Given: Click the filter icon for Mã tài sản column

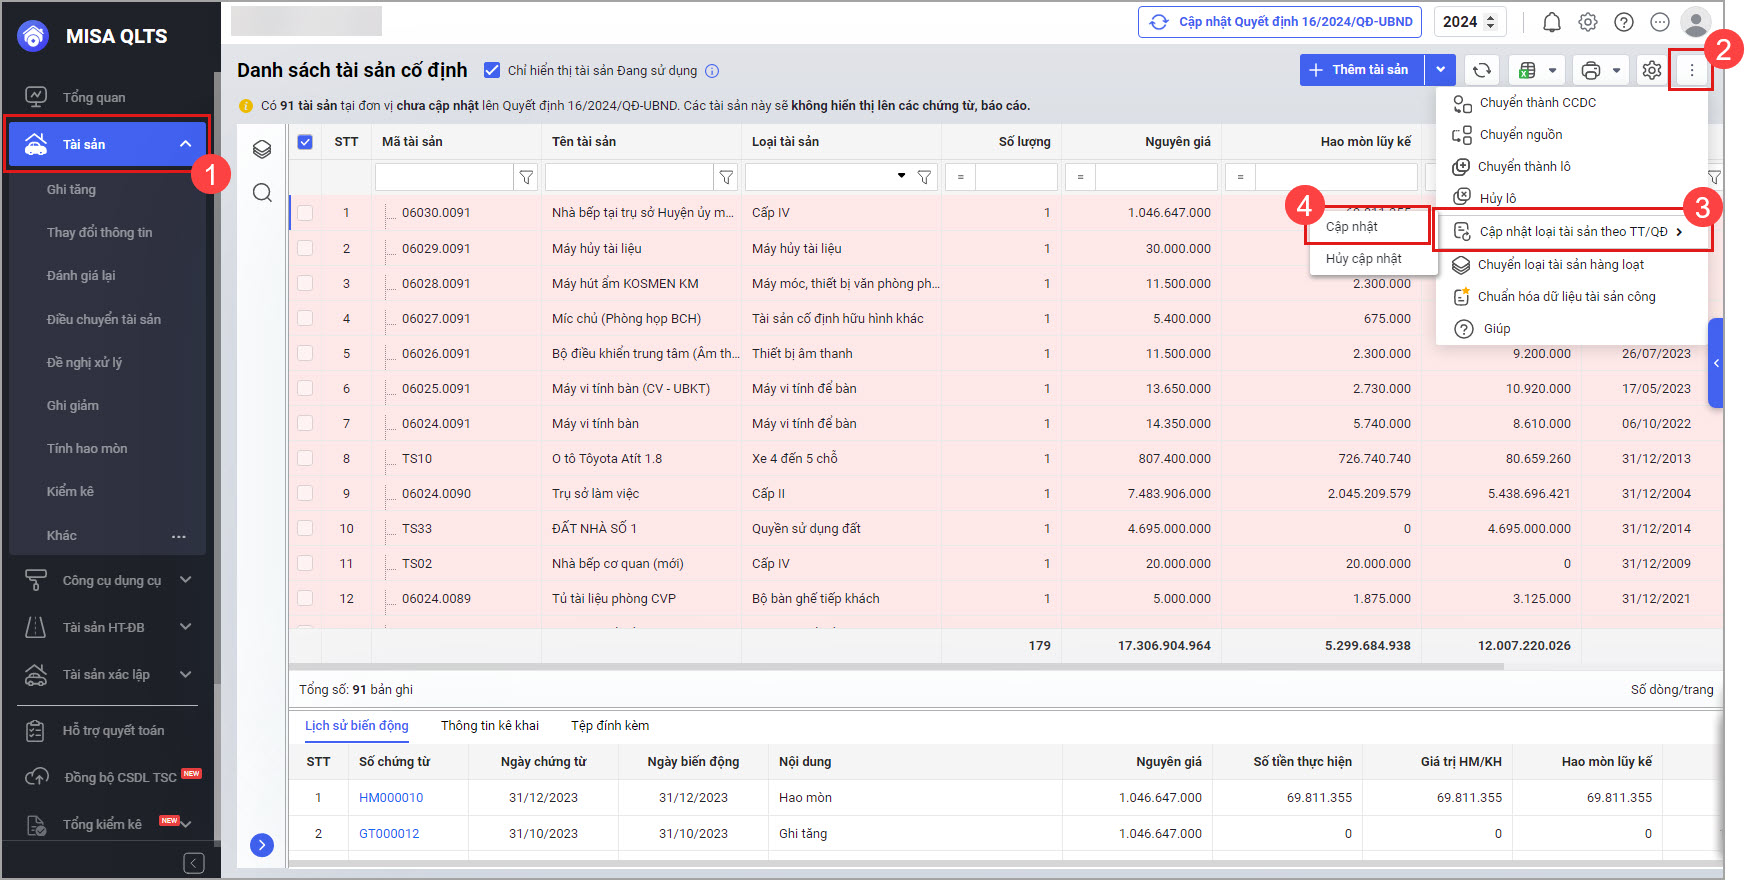Looking at the screenshot, I should tap(526, 177).
